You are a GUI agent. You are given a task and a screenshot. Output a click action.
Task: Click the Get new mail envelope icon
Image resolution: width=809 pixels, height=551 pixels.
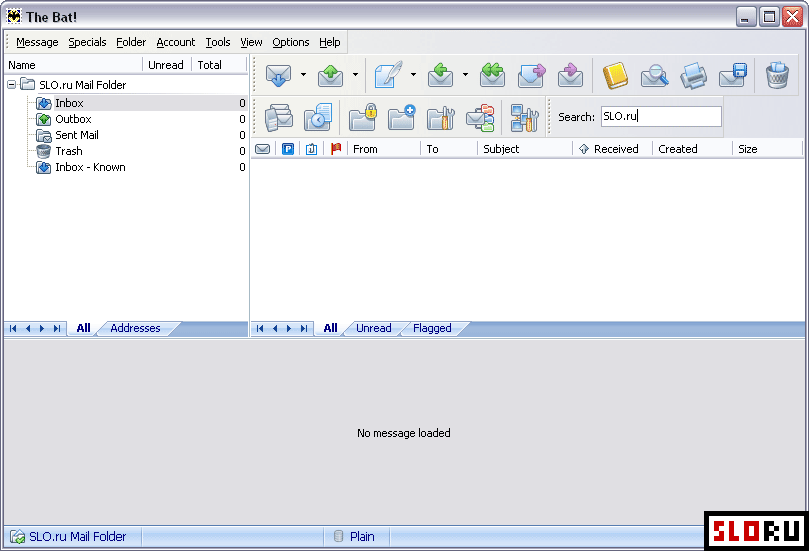tap(279, 75)
